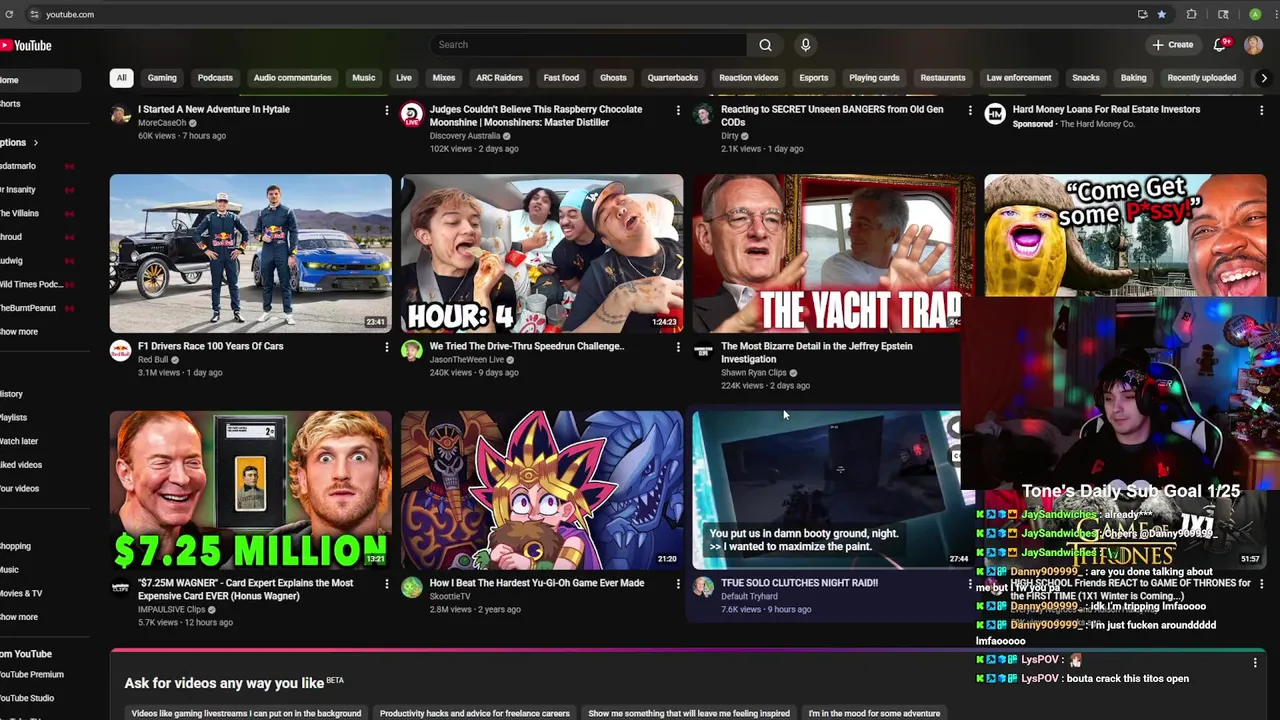Open SkootieTV channel avatar

(x=412, y=588)
